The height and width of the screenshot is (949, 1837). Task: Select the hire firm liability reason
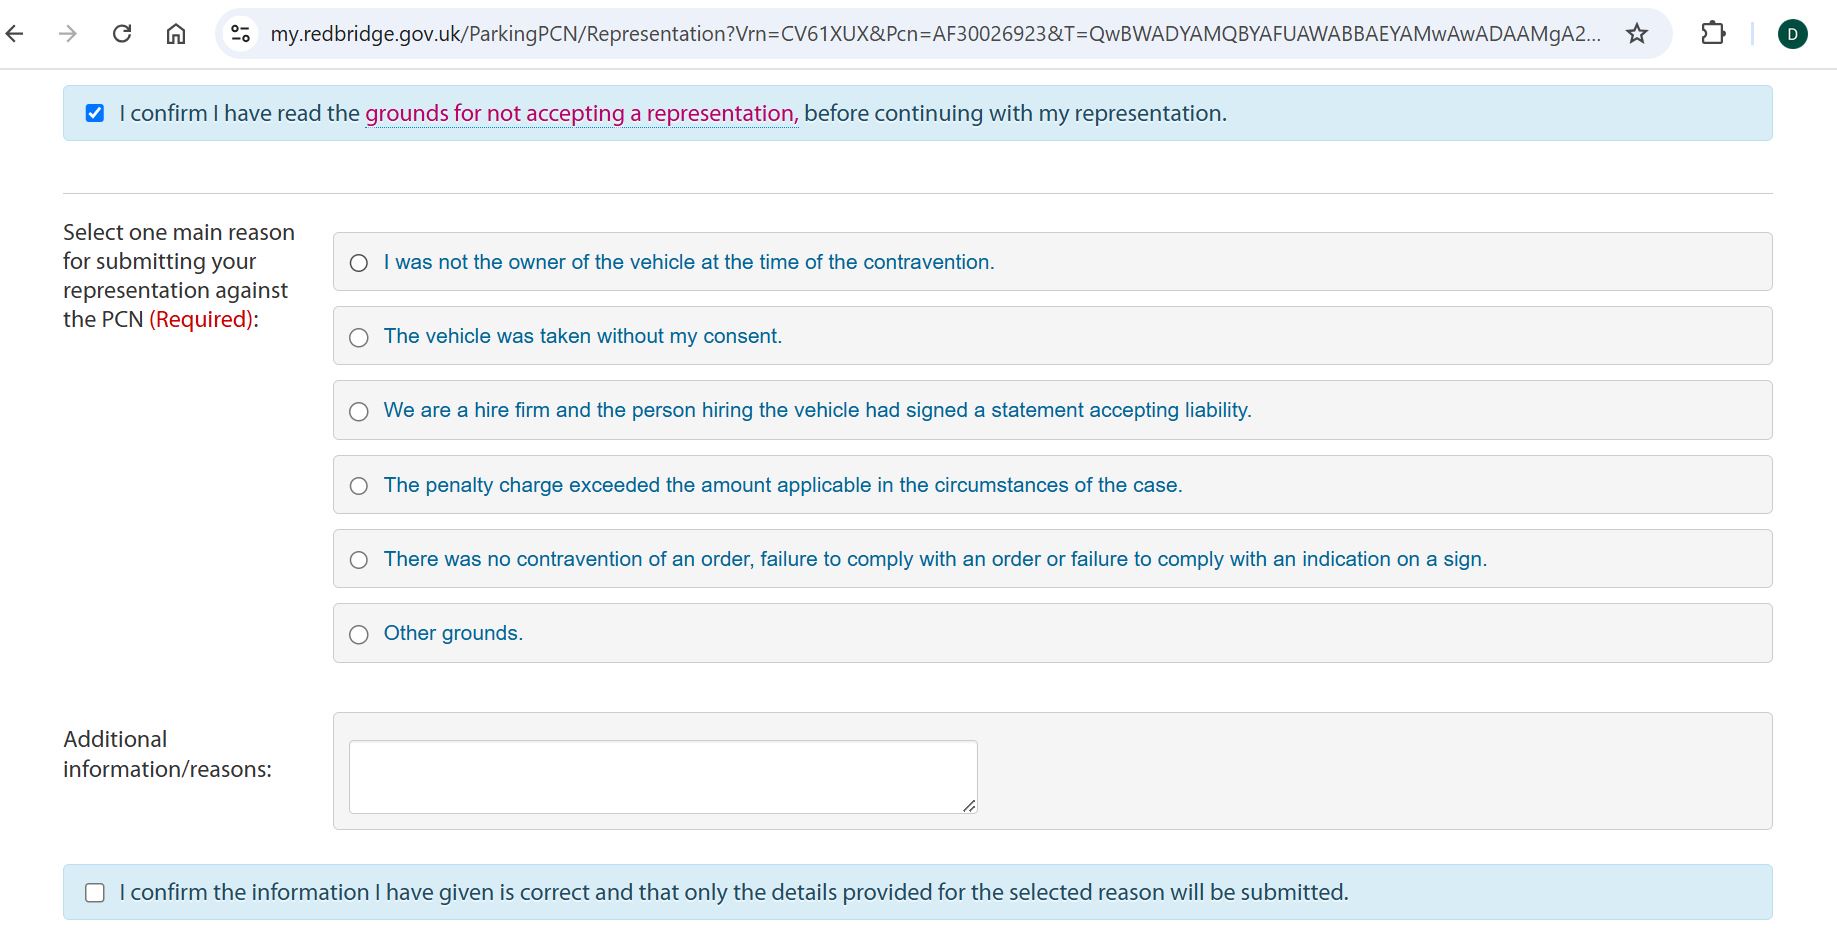(x=359, y=412)
